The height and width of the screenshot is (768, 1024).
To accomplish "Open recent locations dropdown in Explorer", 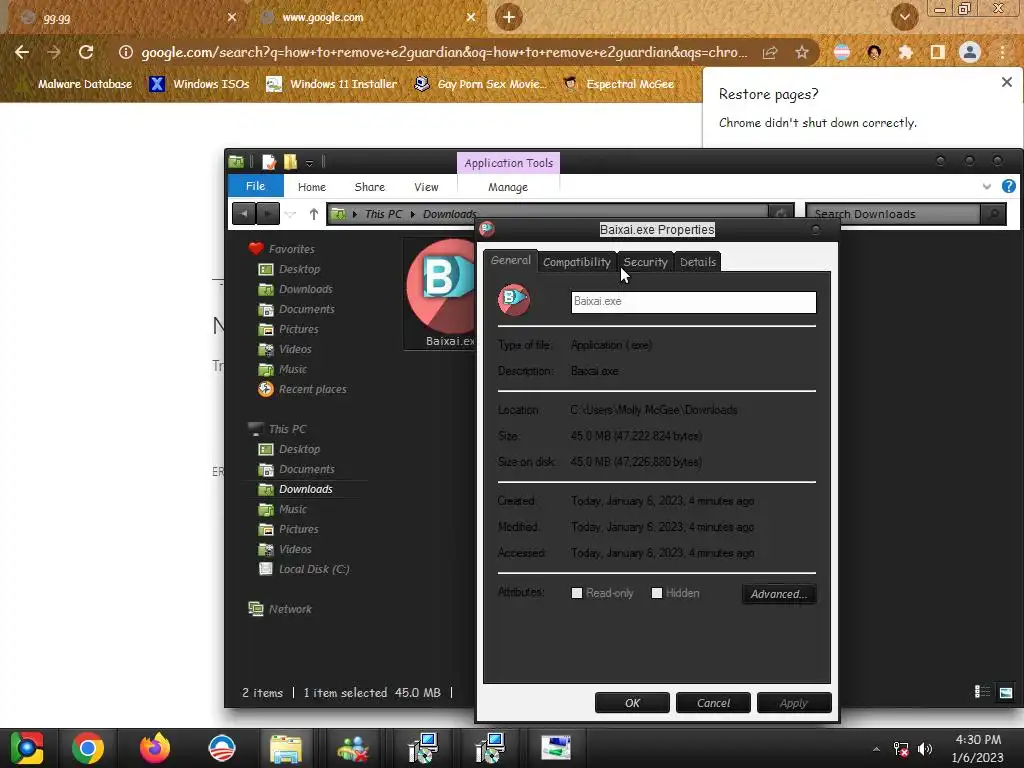I will coord(291,214).
